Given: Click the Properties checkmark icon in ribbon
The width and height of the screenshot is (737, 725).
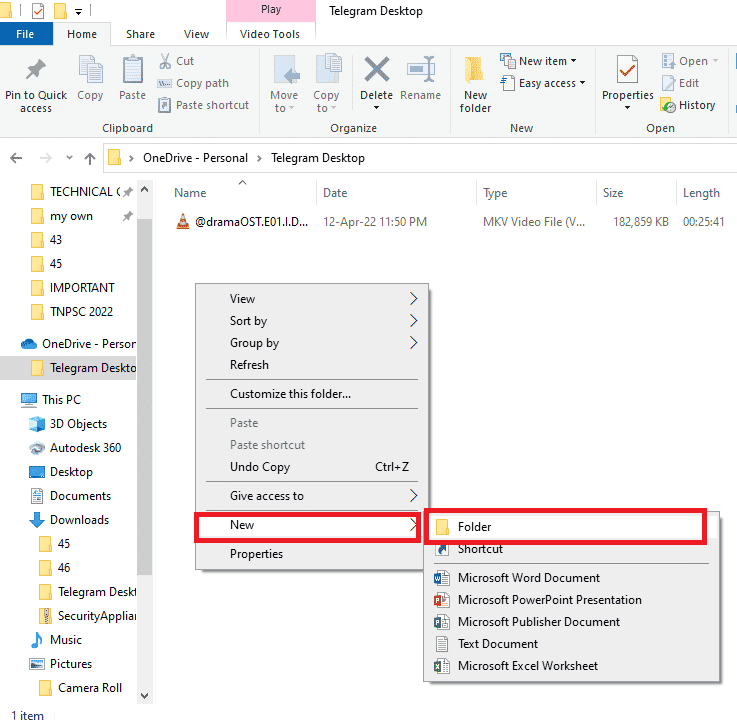Looking at the screenshot, I should point(627,70).
